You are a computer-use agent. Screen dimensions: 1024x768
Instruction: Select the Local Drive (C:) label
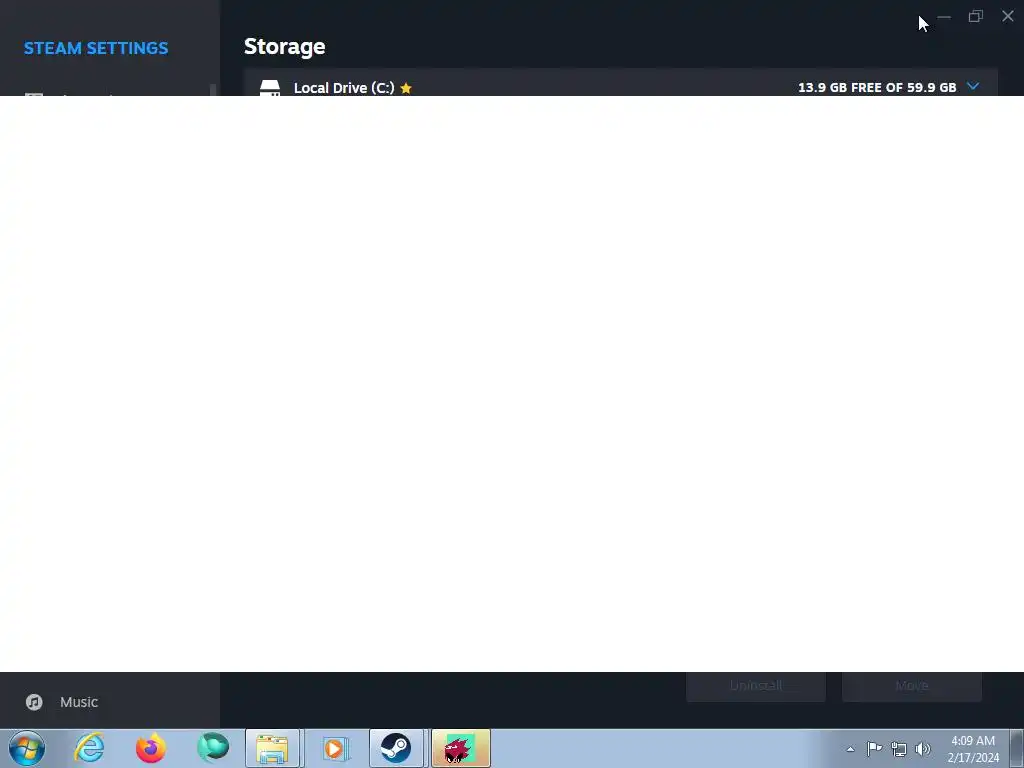point(344,88)
